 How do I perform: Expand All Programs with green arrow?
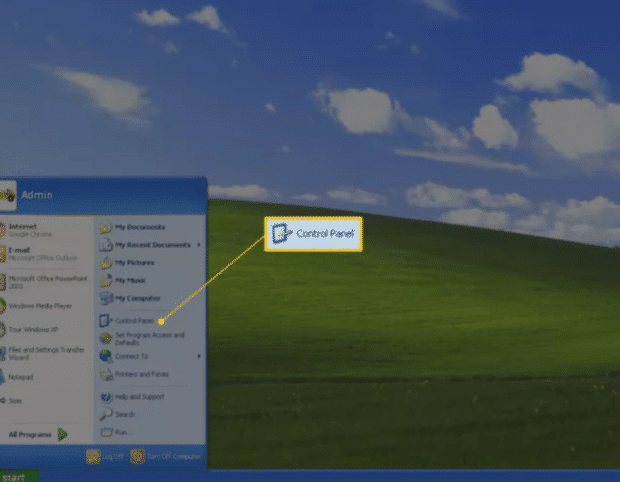[62, 435]
